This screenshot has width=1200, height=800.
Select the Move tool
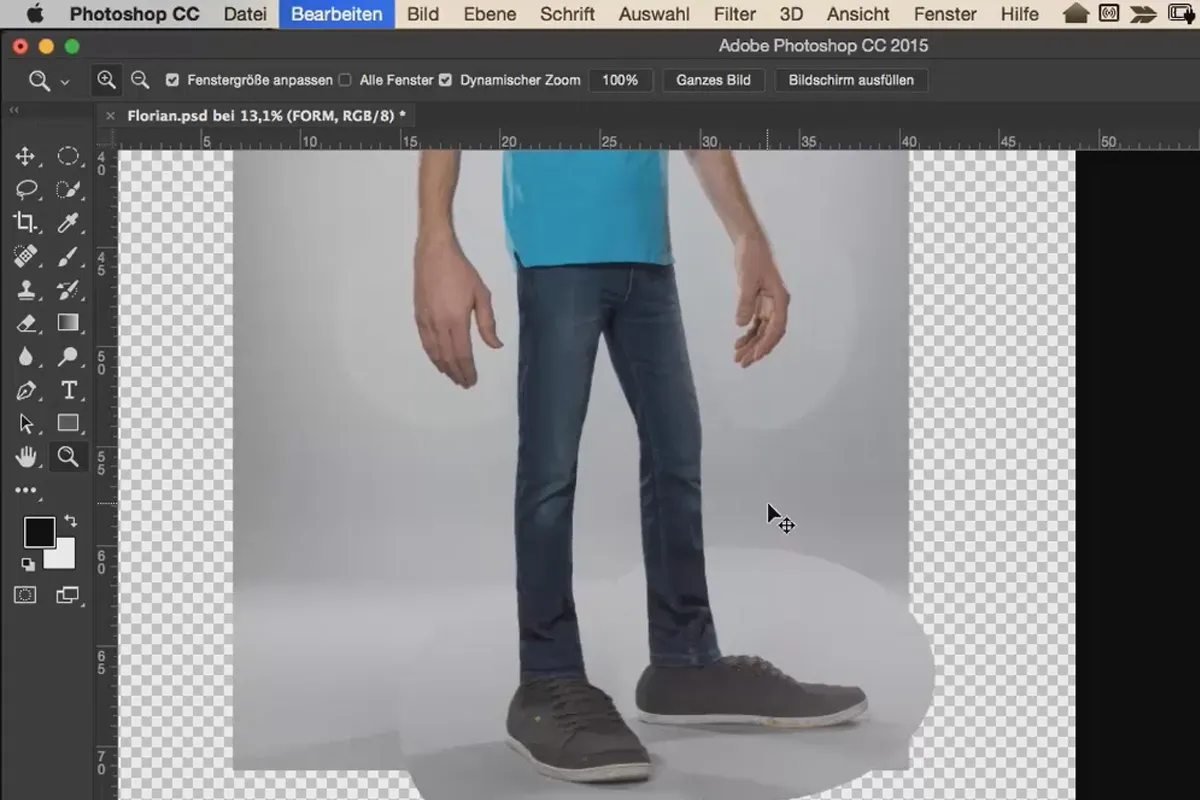26,156
